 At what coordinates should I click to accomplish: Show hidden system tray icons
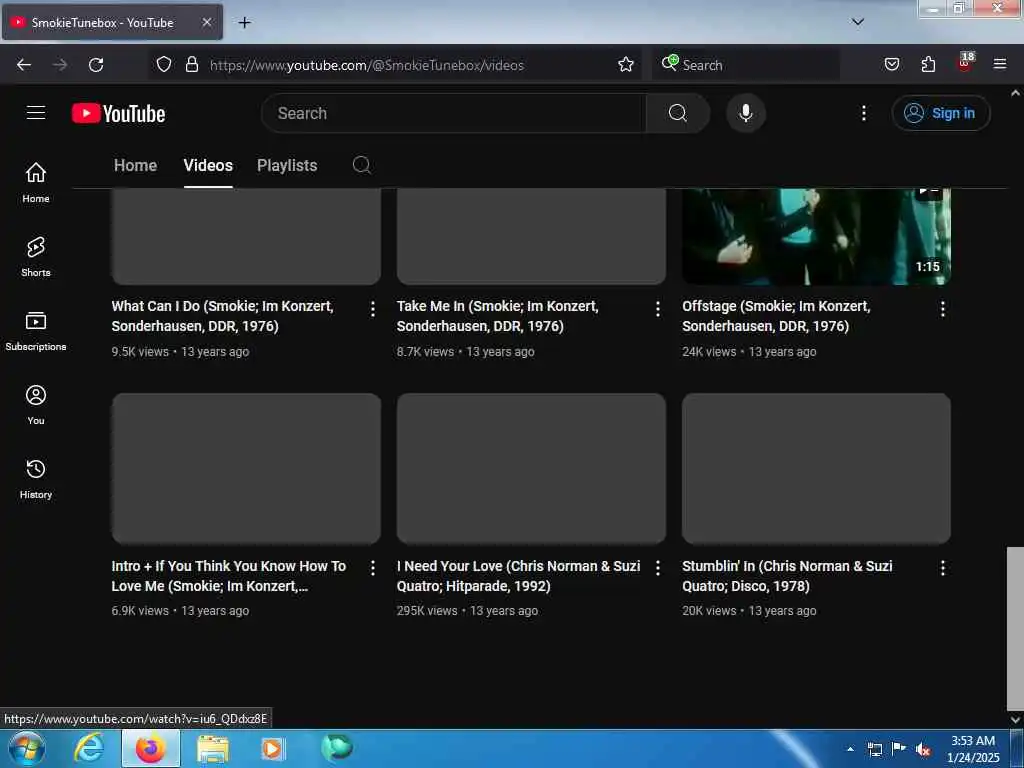coord(850,749)
